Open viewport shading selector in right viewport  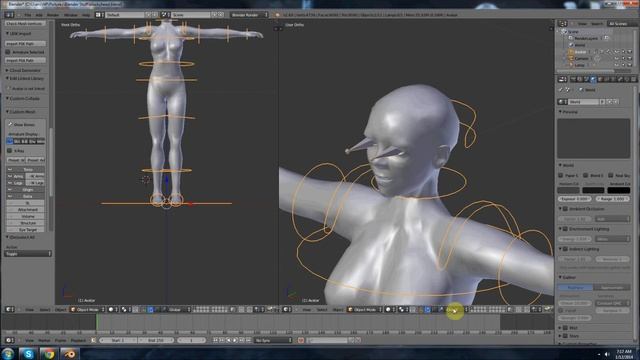coord(390,309)
